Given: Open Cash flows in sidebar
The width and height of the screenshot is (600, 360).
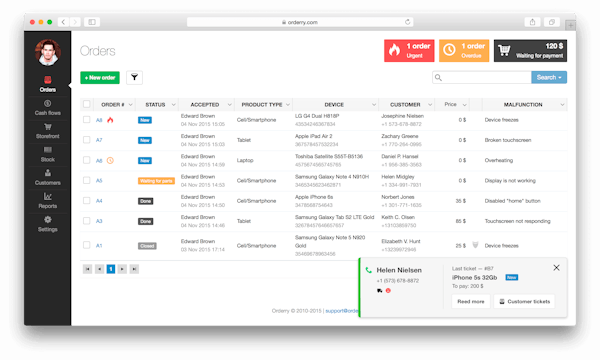Looking at the screenshot, I should 47,108.
